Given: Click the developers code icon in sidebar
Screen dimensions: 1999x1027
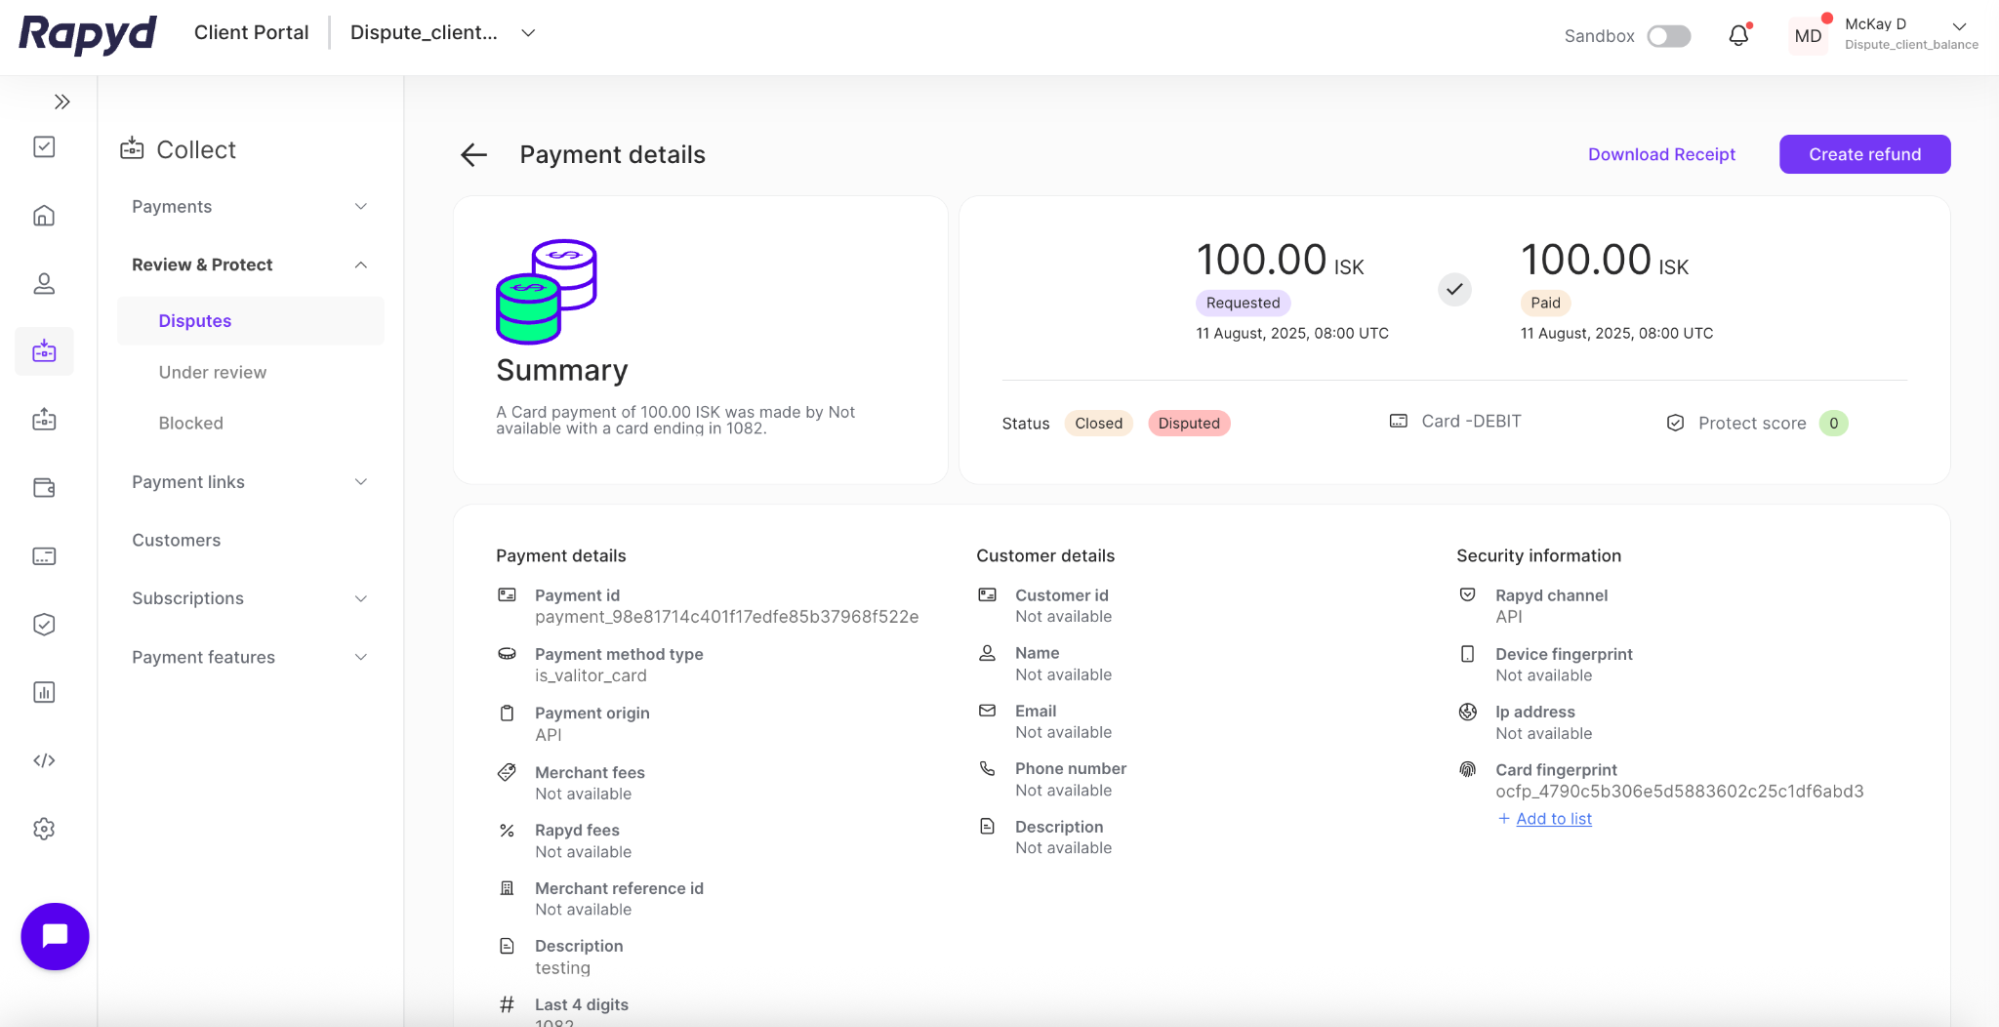Looking at the screenshot, I should pyautogui.click(x=44, y=761).
